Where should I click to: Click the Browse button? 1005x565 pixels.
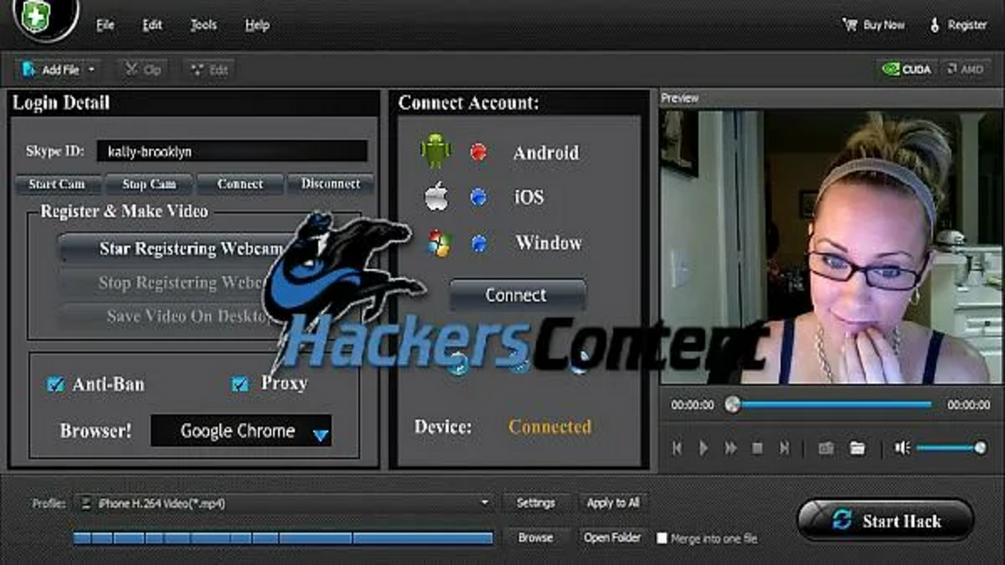tap(536, 537)
